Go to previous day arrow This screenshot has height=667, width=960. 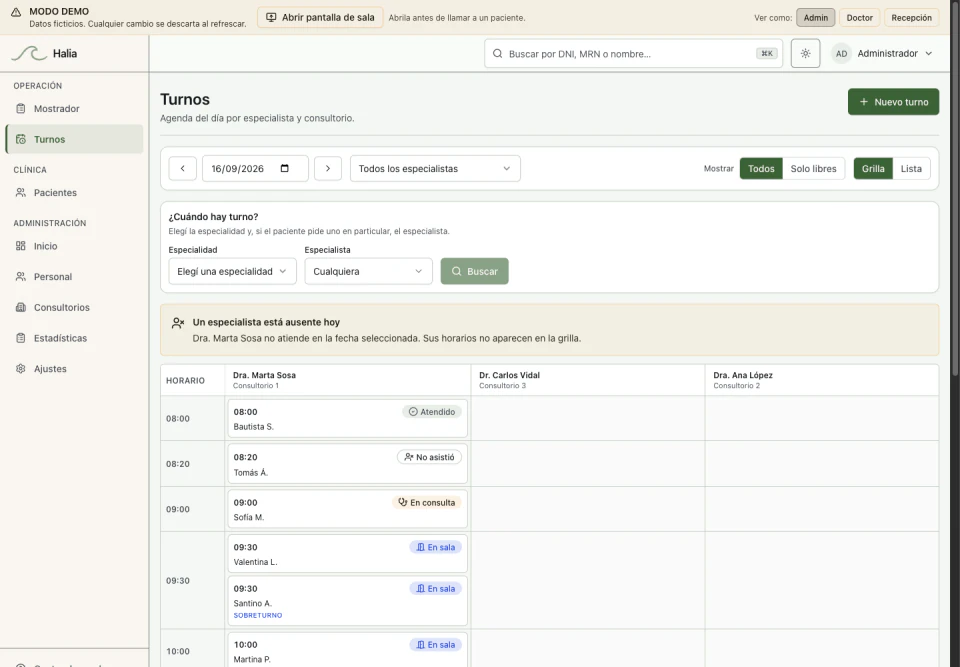[x=182, y=168]
